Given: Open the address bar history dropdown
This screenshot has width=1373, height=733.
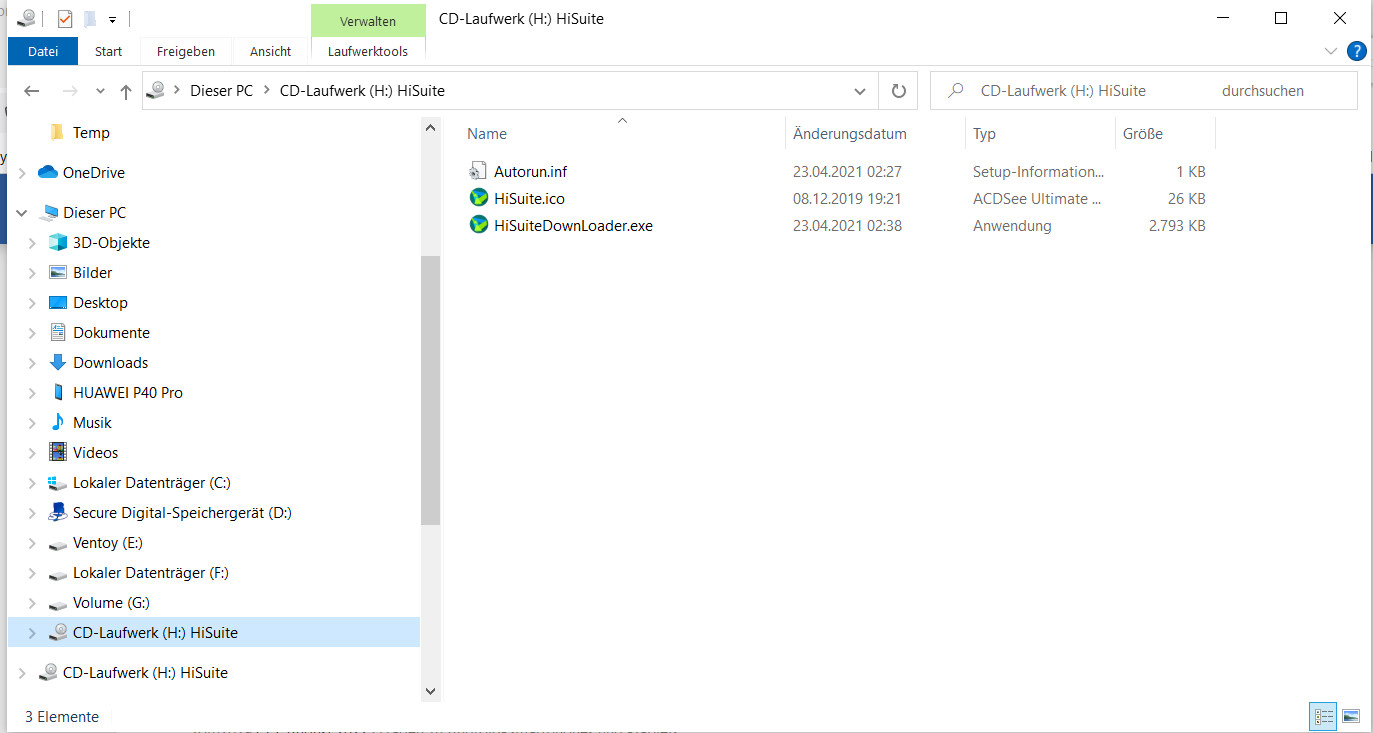Looking at the screenshot, I should point(860,91).
